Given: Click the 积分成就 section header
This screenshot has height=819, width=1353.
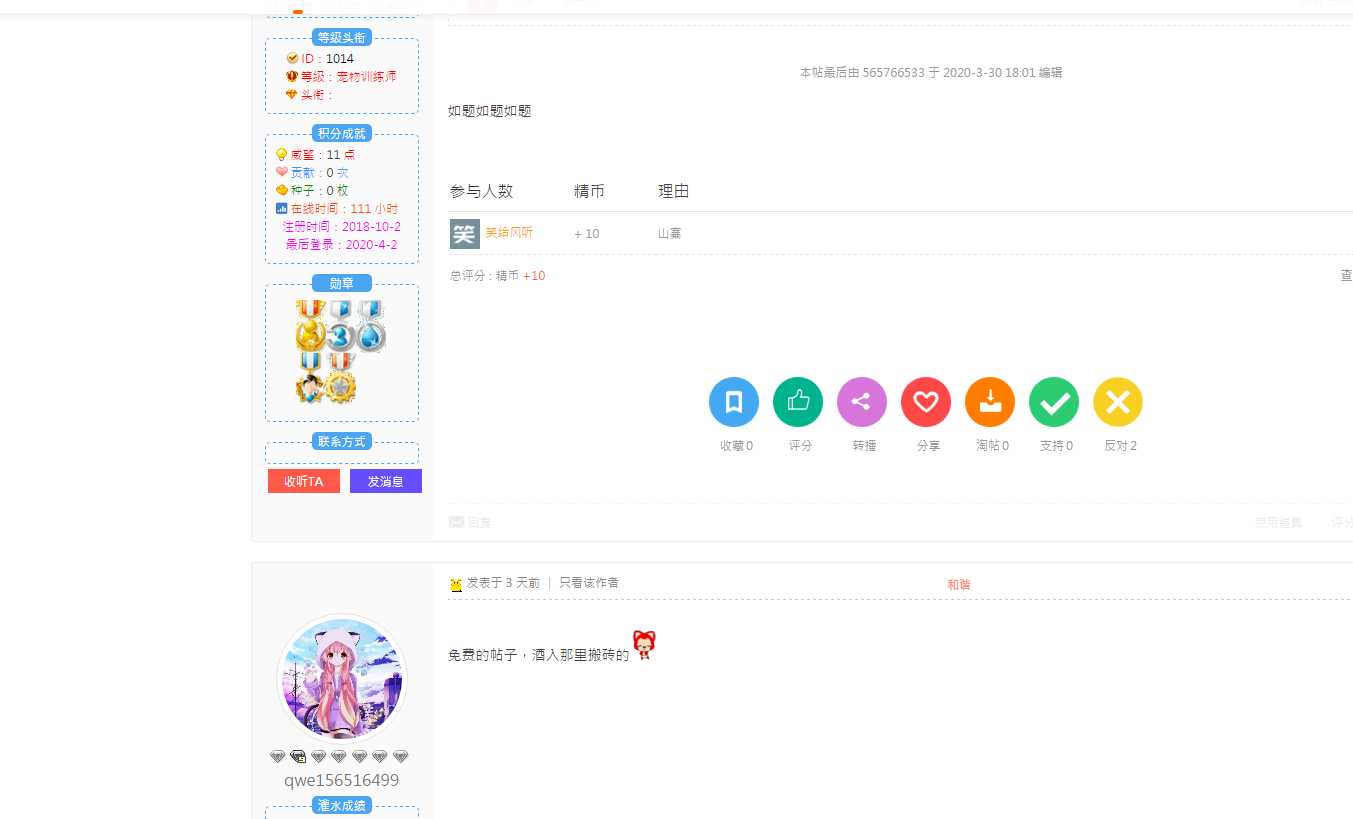Looking at the screenshot, I should [x=342, y=133].
